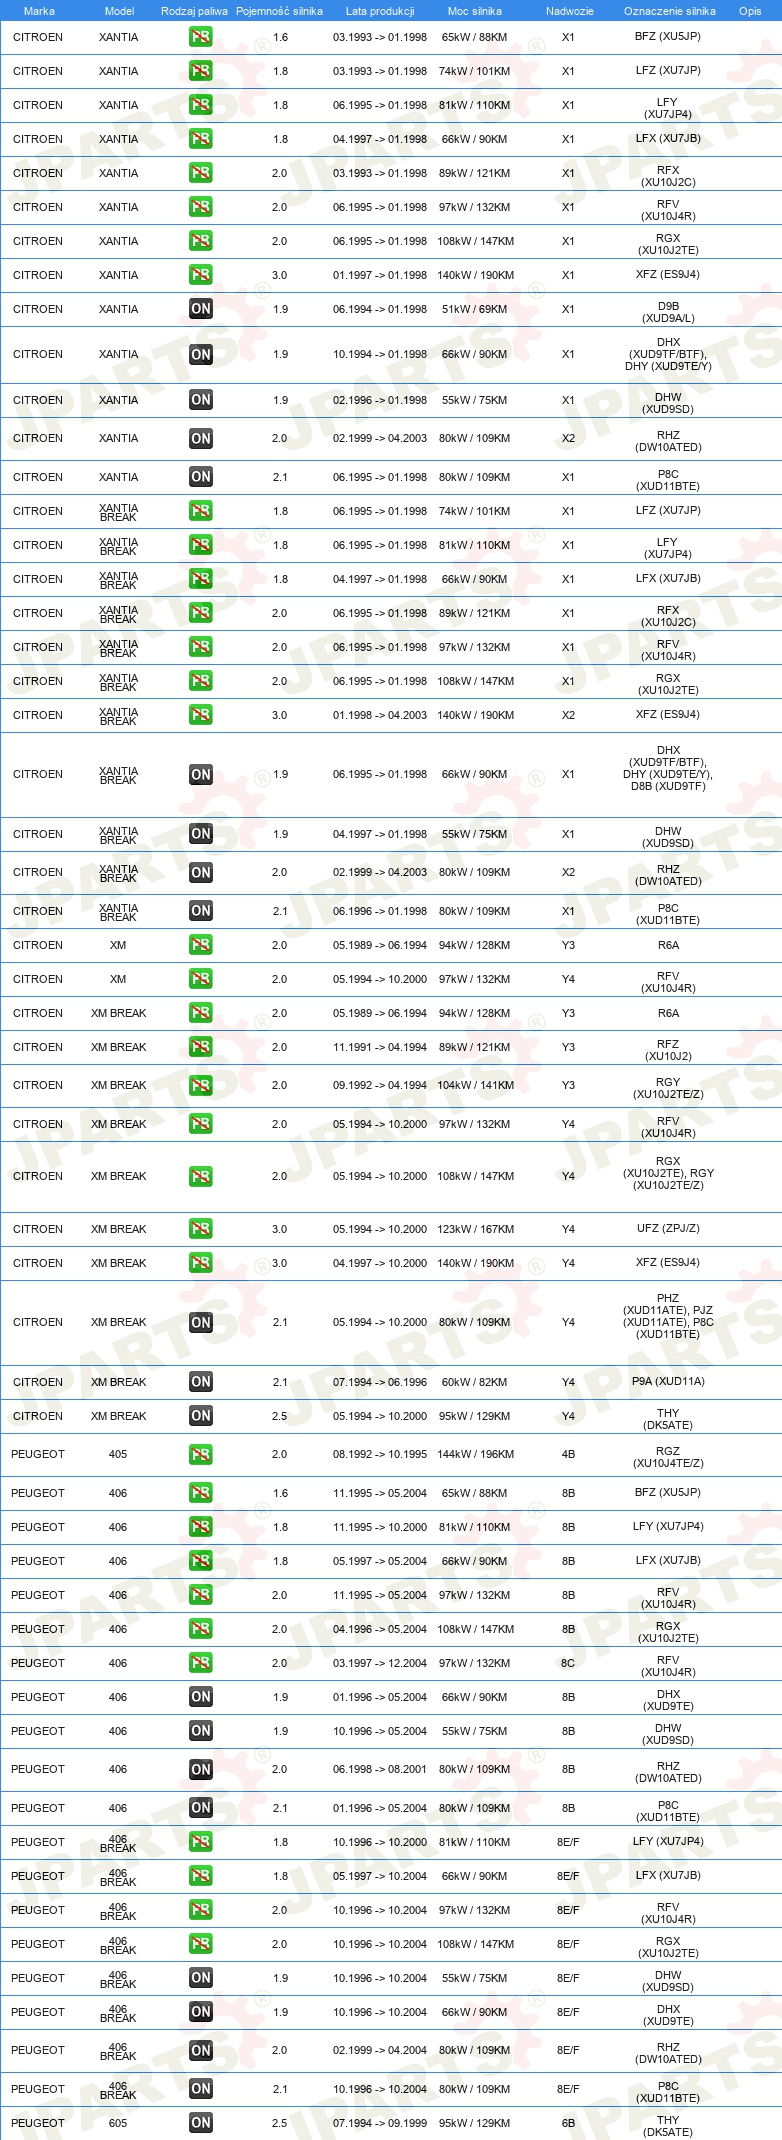The width and height of the screenshot is (782, 2140).
Task: Click production years '06.1998 -> 08.2001'
Action: [x=380, y=1769]
